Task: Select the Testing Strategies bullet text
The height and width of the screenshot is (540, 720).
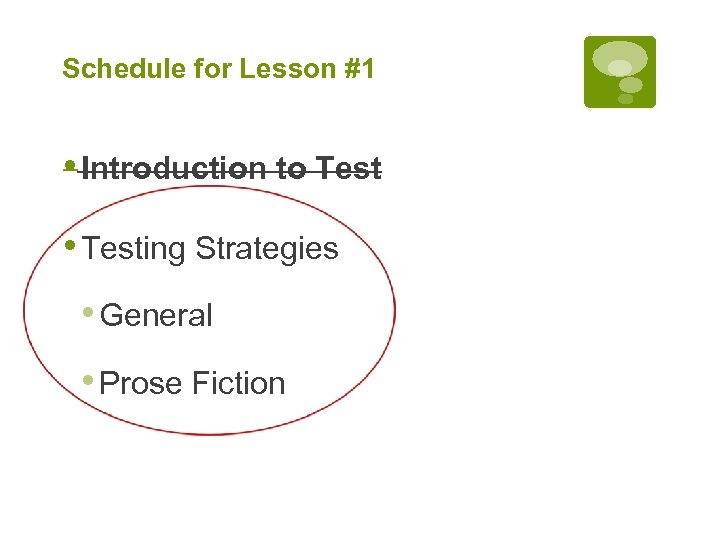Action: (211, 248)
